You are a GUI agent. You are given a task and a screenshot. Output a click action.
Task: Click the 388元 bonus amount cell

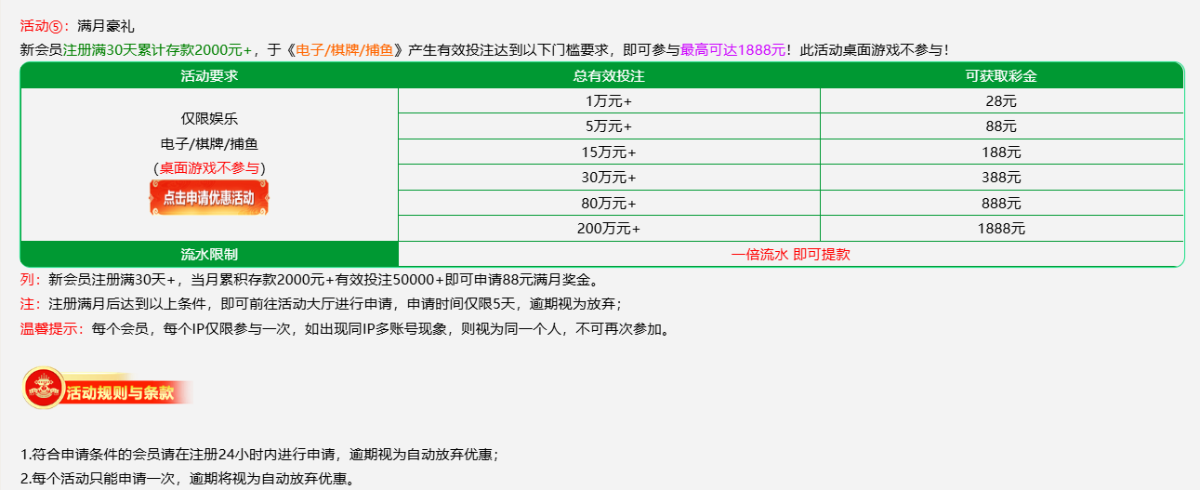[1001, 177]
